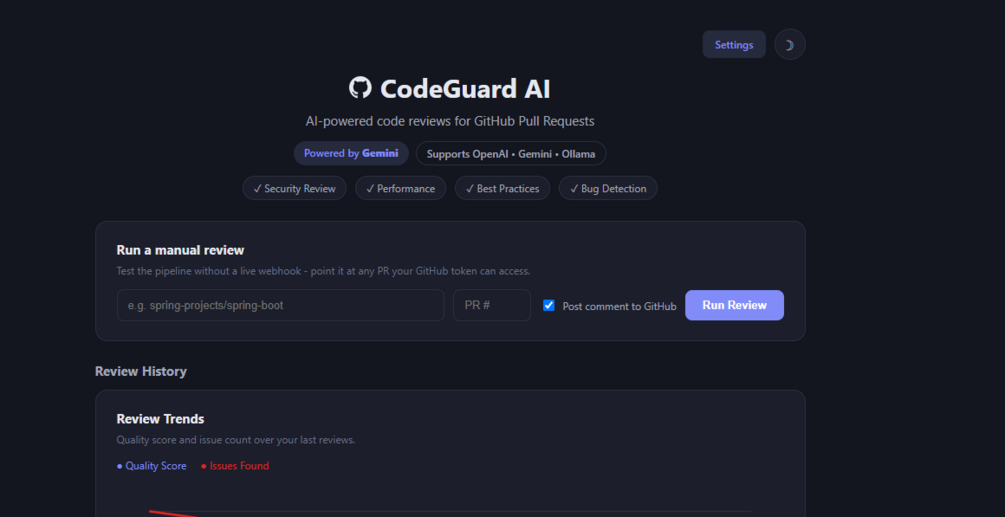Click the GitHub logo beside CodeGuard AI
The width and height of the screenshot is (1005, 517).
point(360,88)
